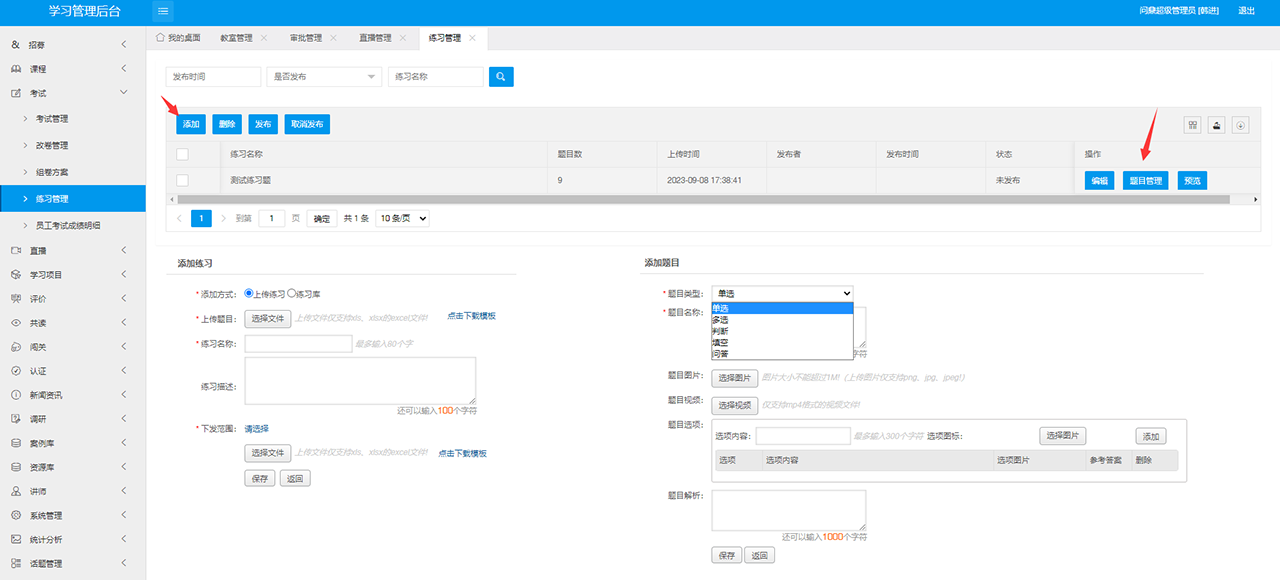
Task: Focus the 练习名称 search field
Action: click(x=436, y=77)
